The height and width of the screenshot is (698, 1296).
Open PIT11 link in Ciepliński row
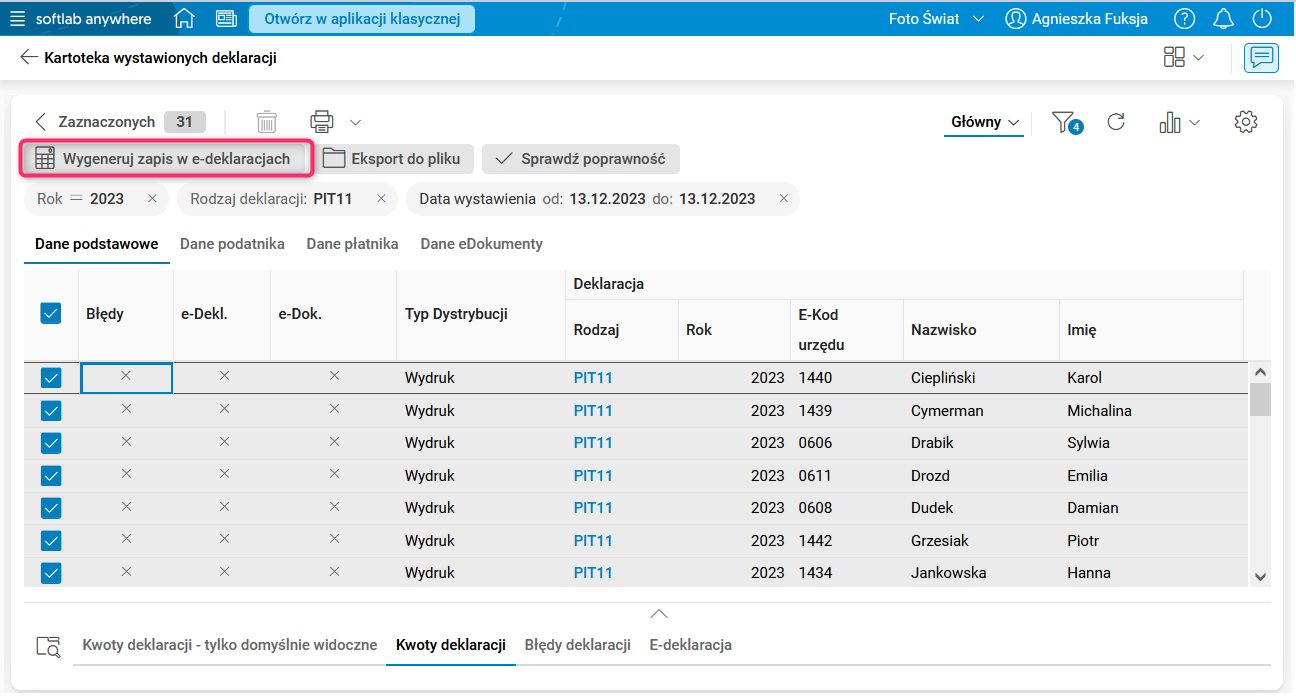(x=593, y=378)
